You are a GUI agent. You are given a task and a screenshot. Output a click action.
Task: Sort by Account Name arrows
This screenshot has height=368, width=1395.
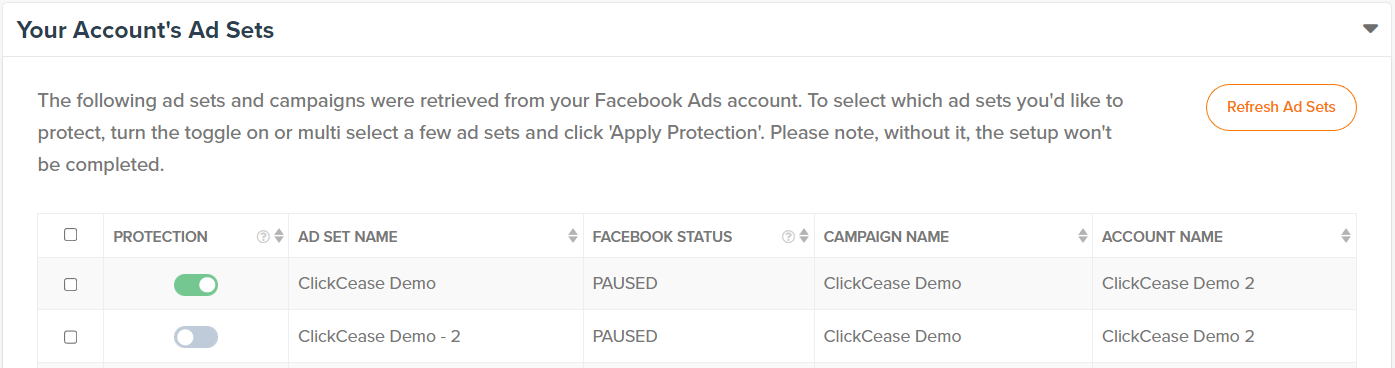coord(1346,237)
